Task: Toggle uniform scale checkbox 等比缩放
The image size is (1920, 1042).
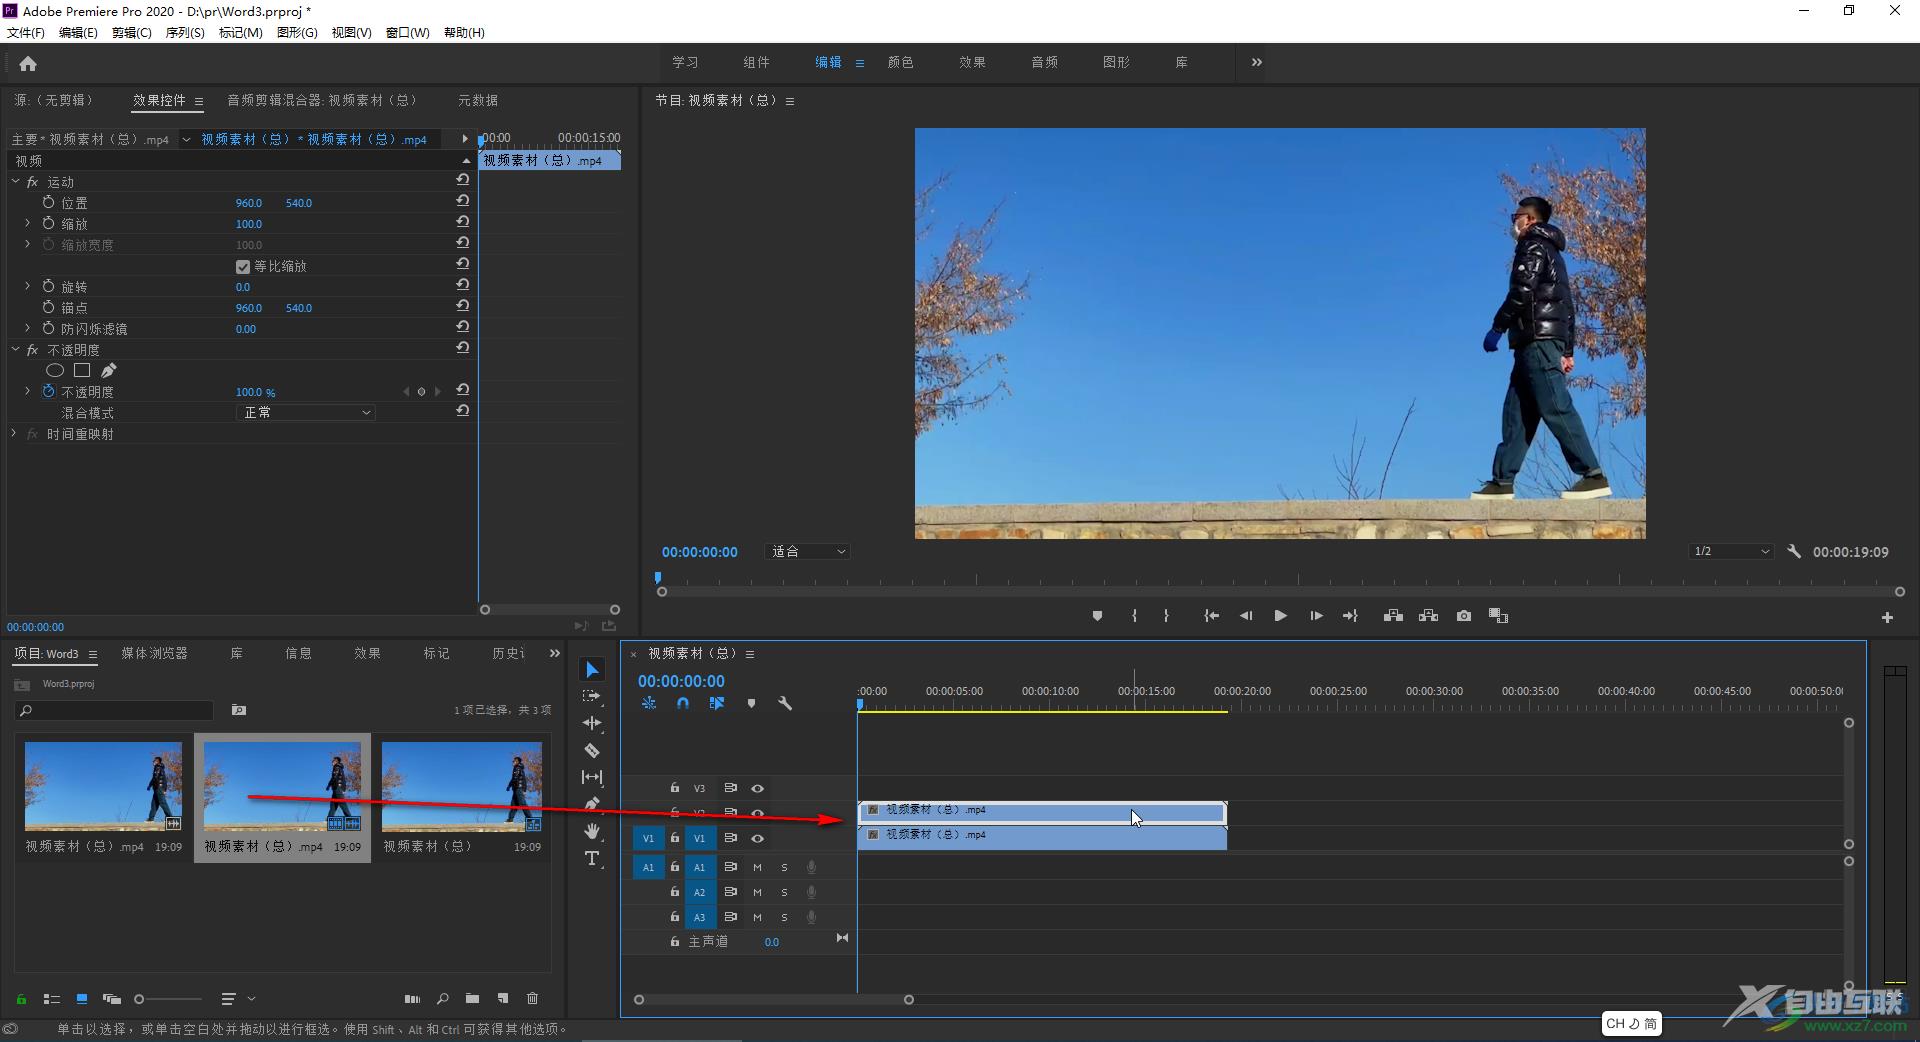Action: click(x=242, y=267)
